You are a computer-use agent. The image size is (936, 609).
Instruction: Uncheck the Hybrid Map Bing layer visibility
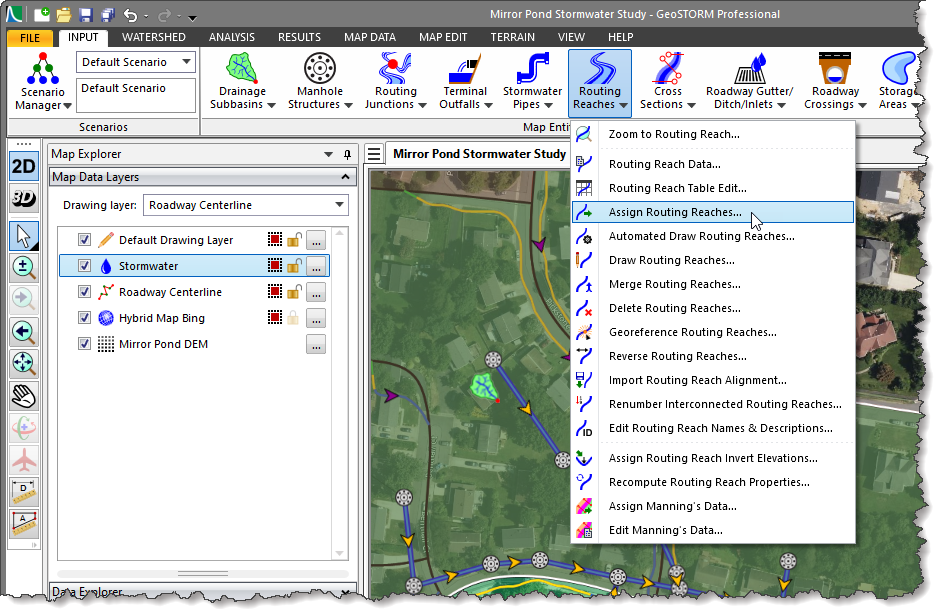point(85,316)
